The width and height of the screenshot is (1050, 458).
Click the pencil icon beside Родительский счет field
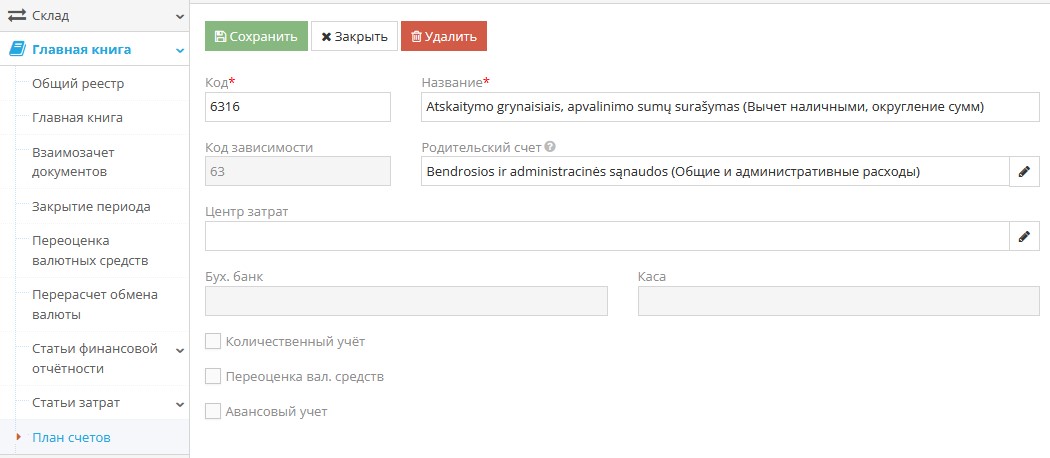(x=1024, y=172)
